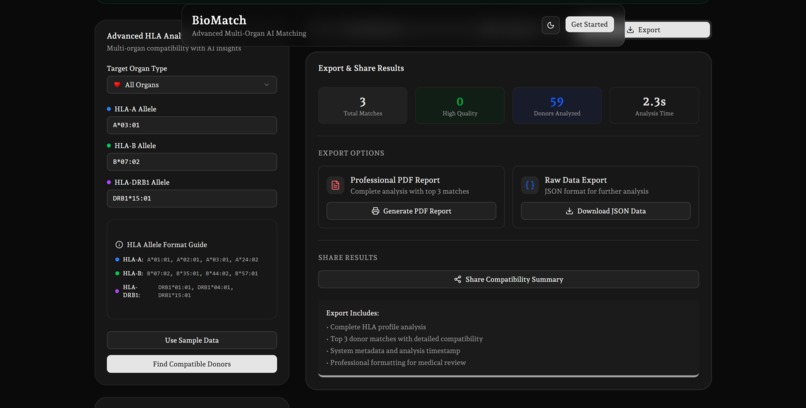Click the Donors Analyzed stat card
This screenshot has height=408, width=806.
point(557,105)
